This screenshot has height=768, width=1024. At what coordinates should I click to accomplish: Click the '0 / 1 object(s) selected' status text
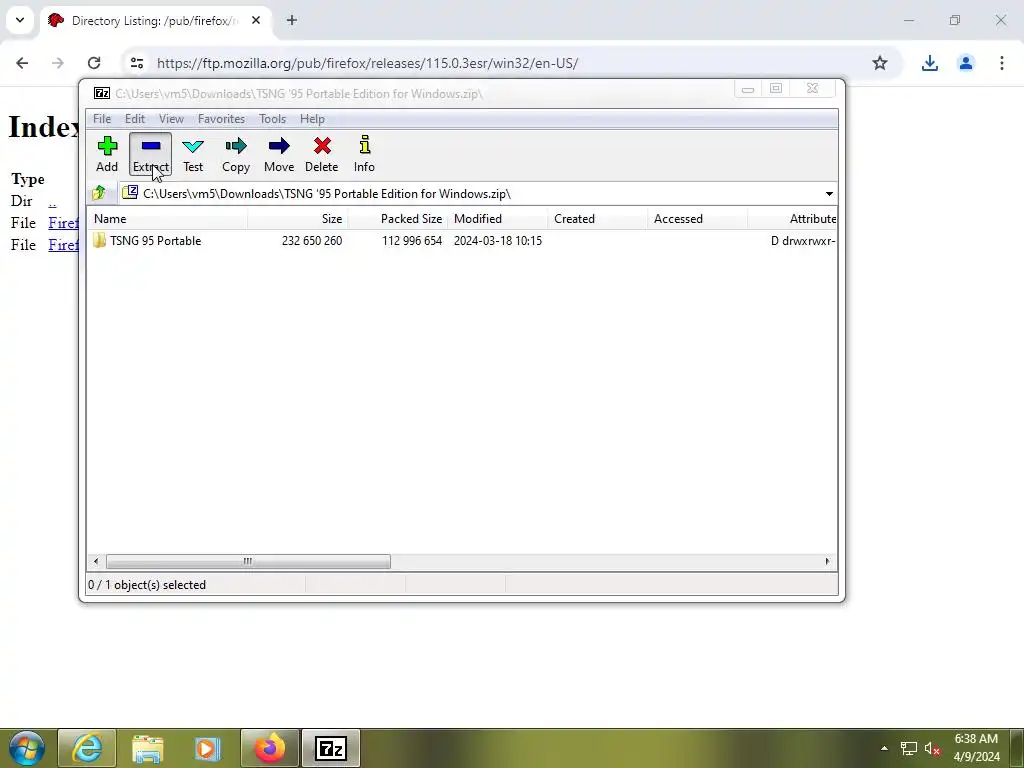147,584
